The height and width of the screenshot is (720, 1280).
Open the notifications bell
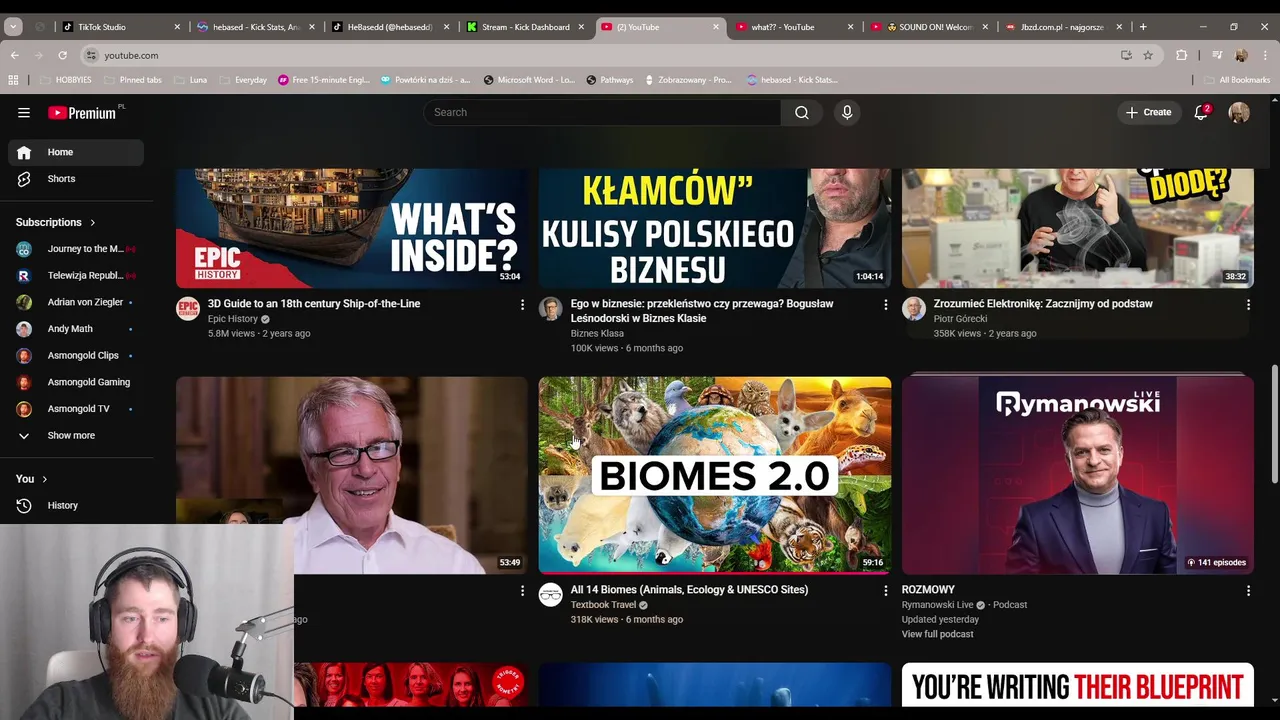(x=1201, y=112)
